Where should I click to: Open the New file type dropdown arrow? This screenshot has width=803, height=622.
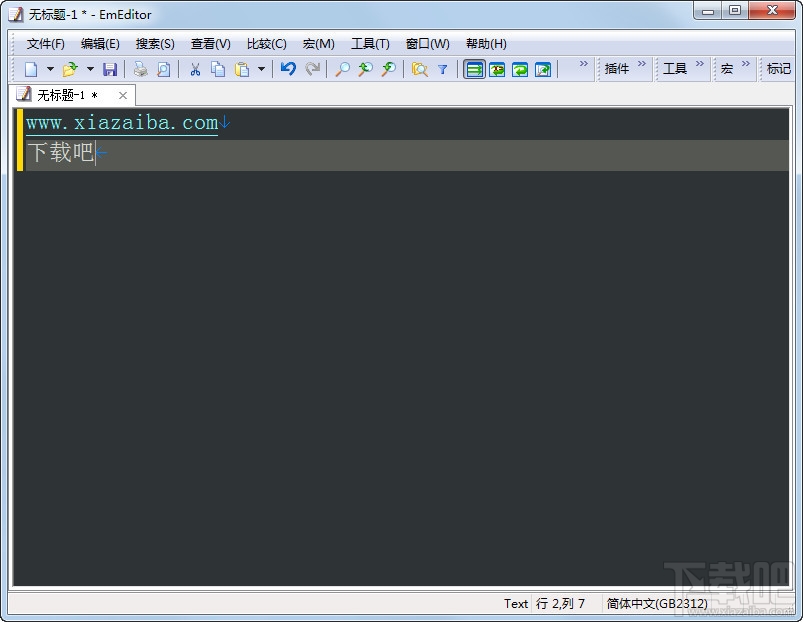click(x=50, y=69)
